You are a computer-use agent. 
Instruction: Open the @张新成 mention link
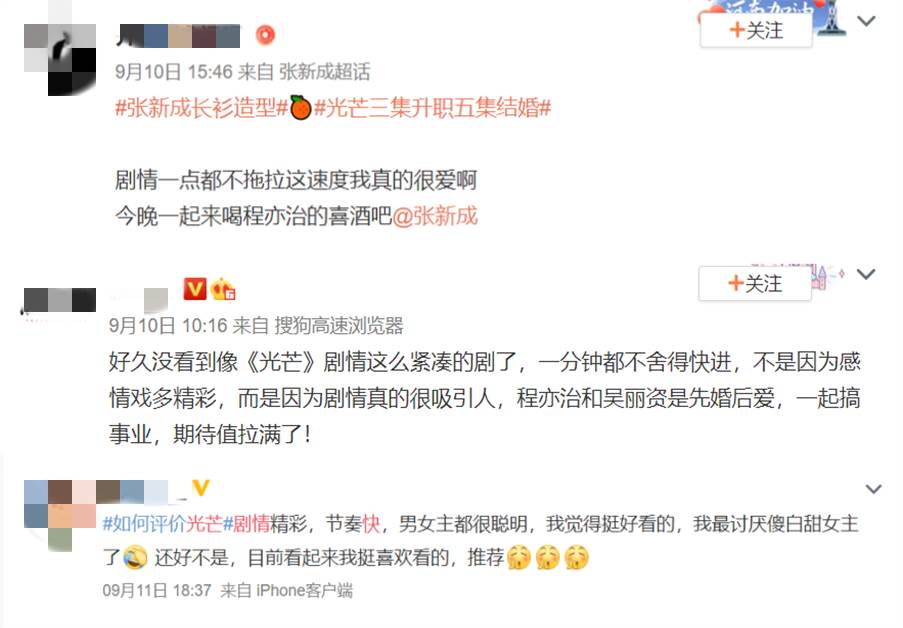[435, 216]
